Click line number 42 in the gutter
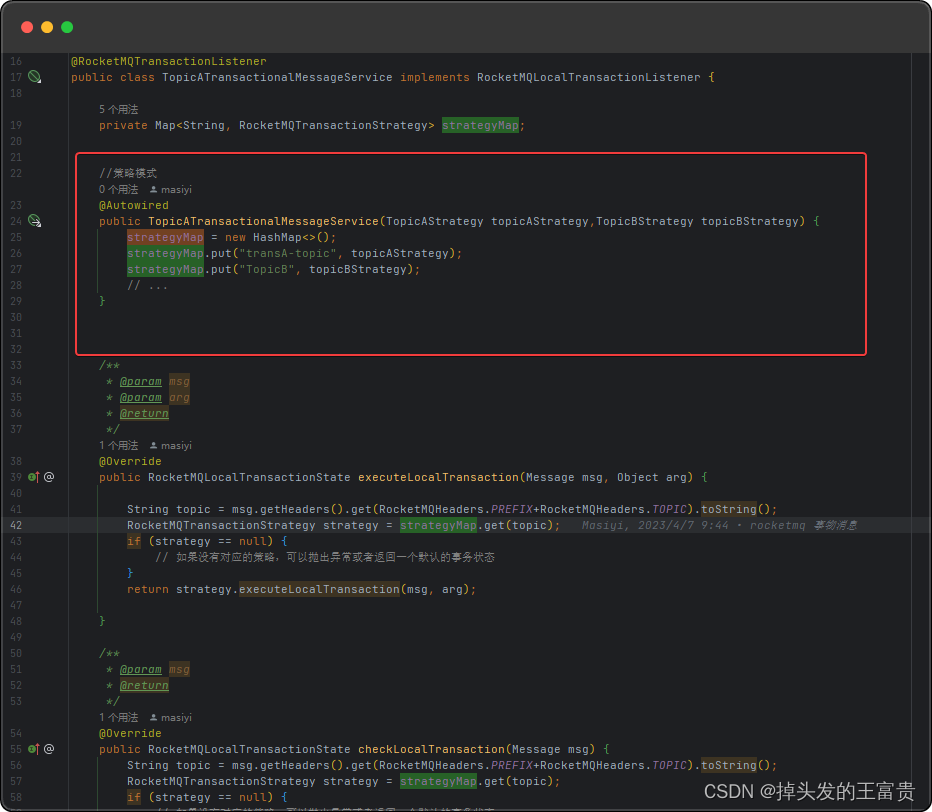The image size is (932, 812). (16, 525)
